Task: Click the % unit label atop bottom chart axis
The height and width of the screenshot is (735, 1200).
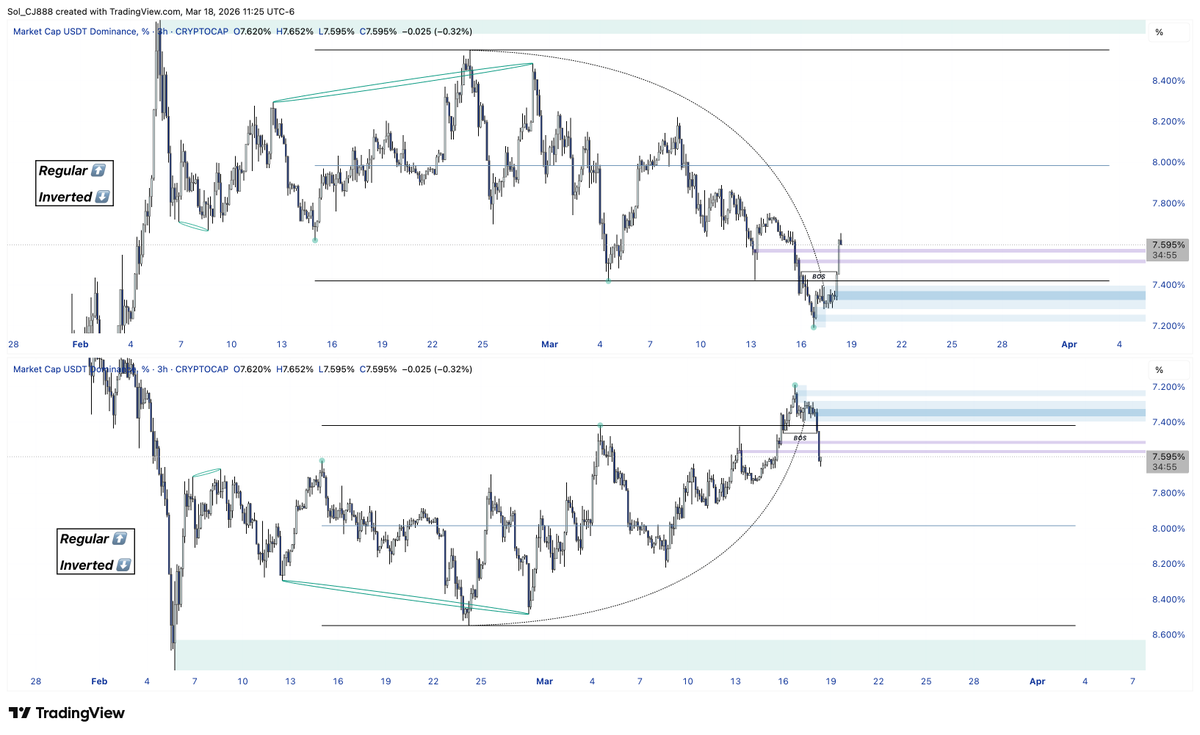Action: pos(1159,370)
